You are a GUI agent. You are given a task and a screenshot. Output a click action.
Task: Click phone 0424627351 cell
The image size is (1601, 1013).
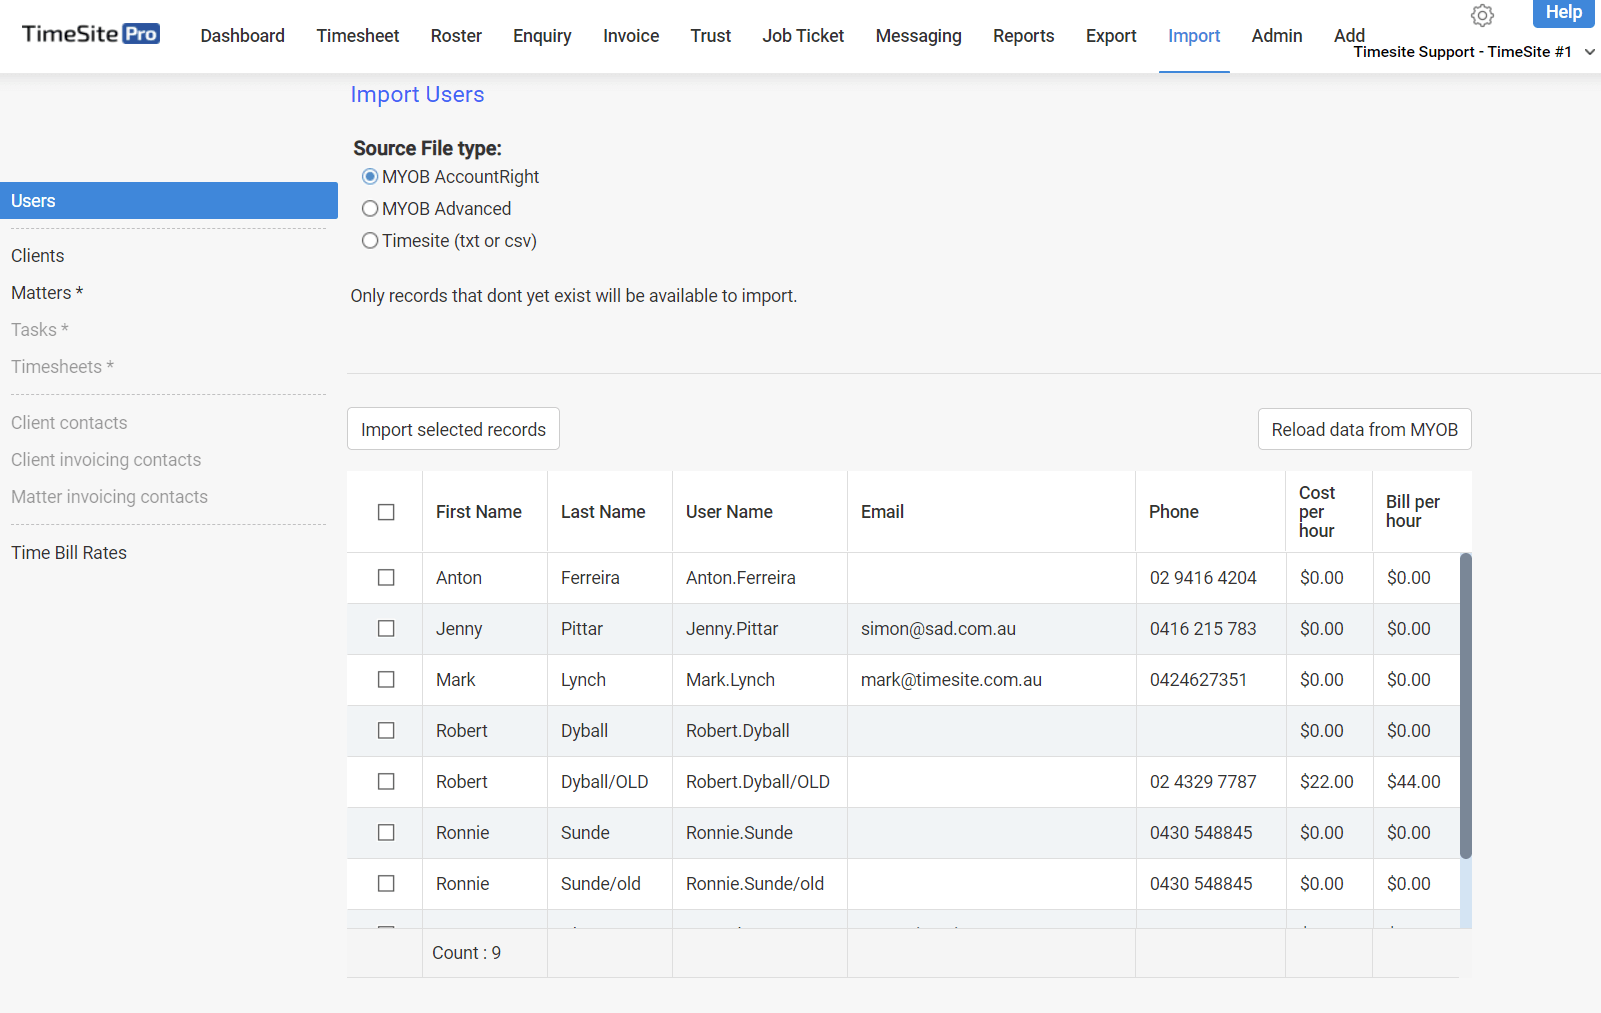point(1211,680)
